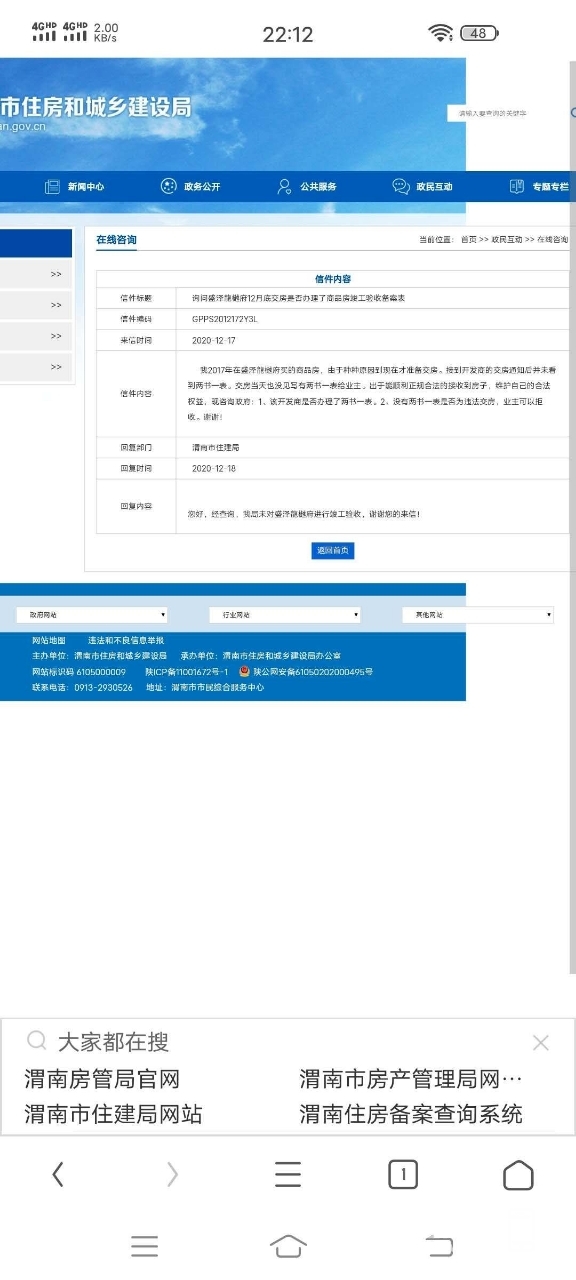This screenshot has height=1280, width=576.
Task: Close the 大家都在搜 suggestions panel
Action: click(x=541, y=1043)
